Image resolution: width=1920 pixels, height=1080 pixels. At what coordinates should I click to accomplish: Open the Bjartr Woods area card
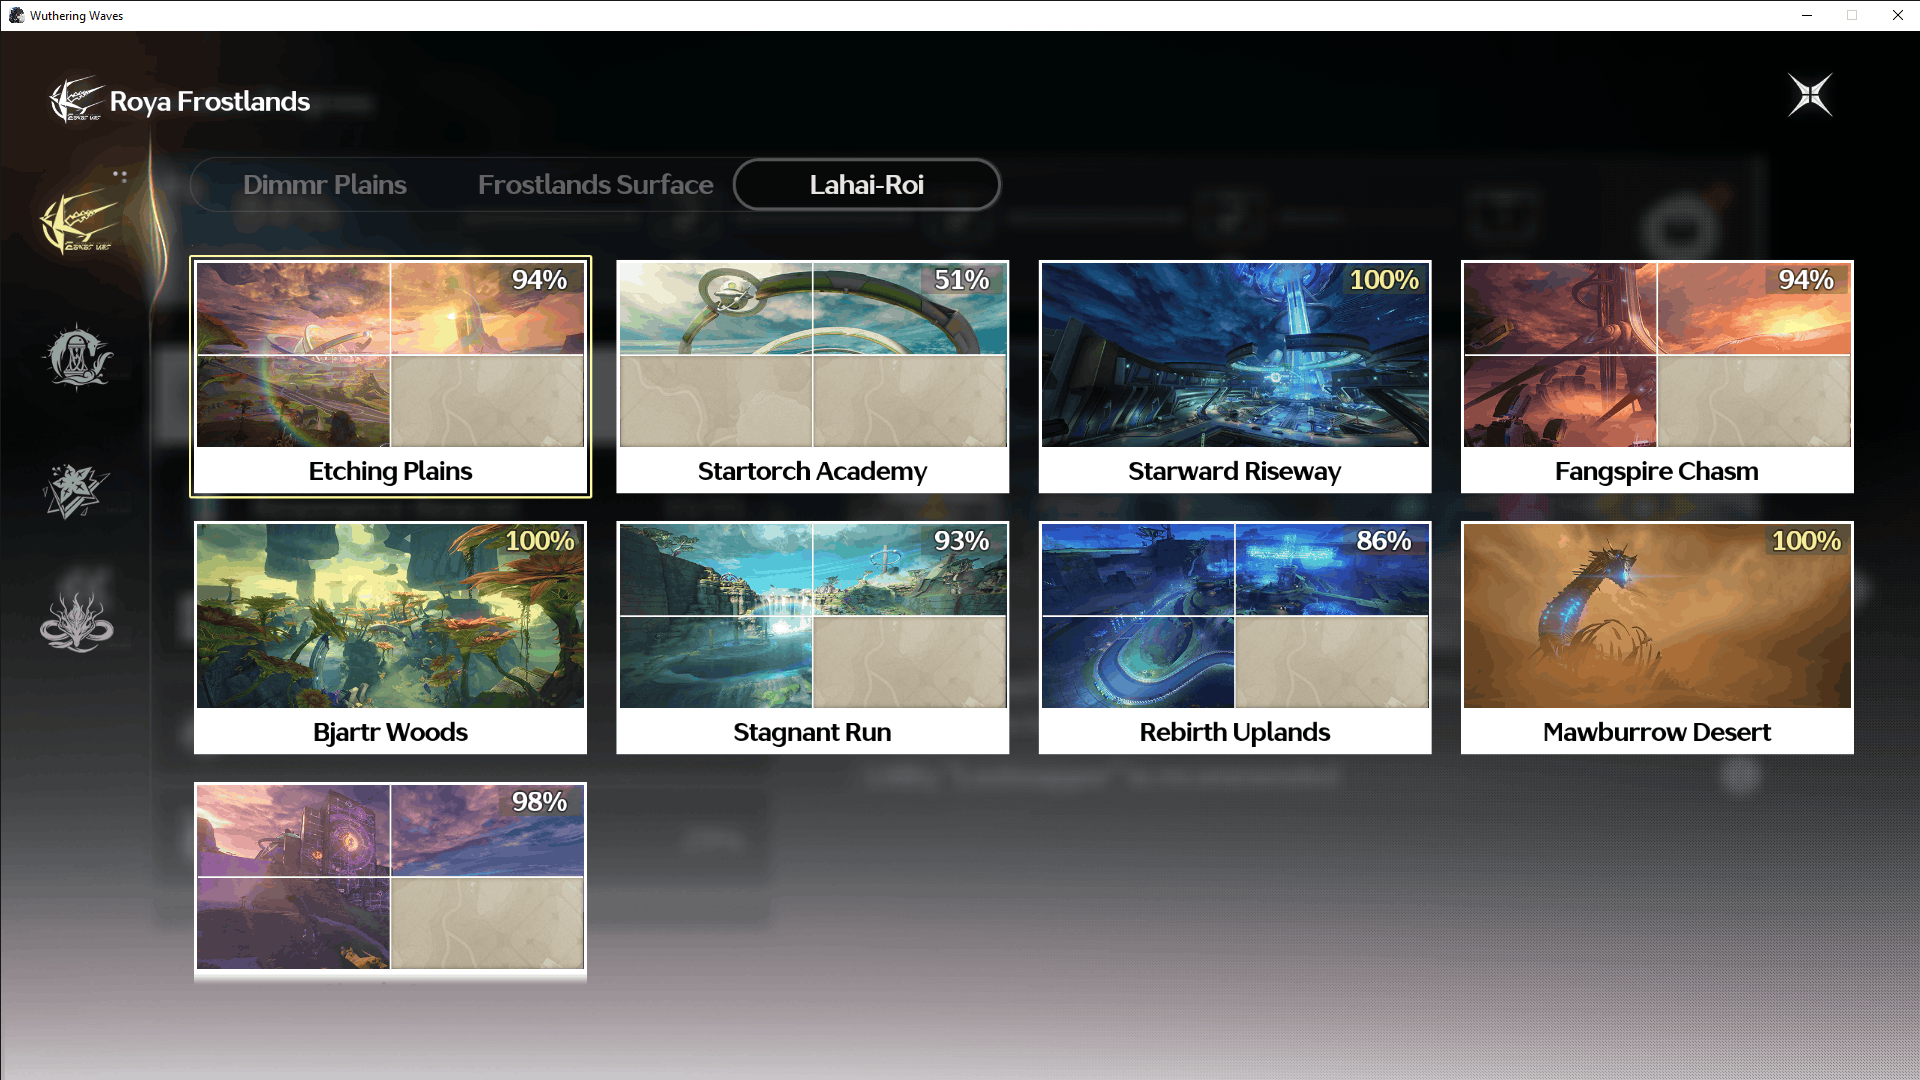tap(391, 638)
